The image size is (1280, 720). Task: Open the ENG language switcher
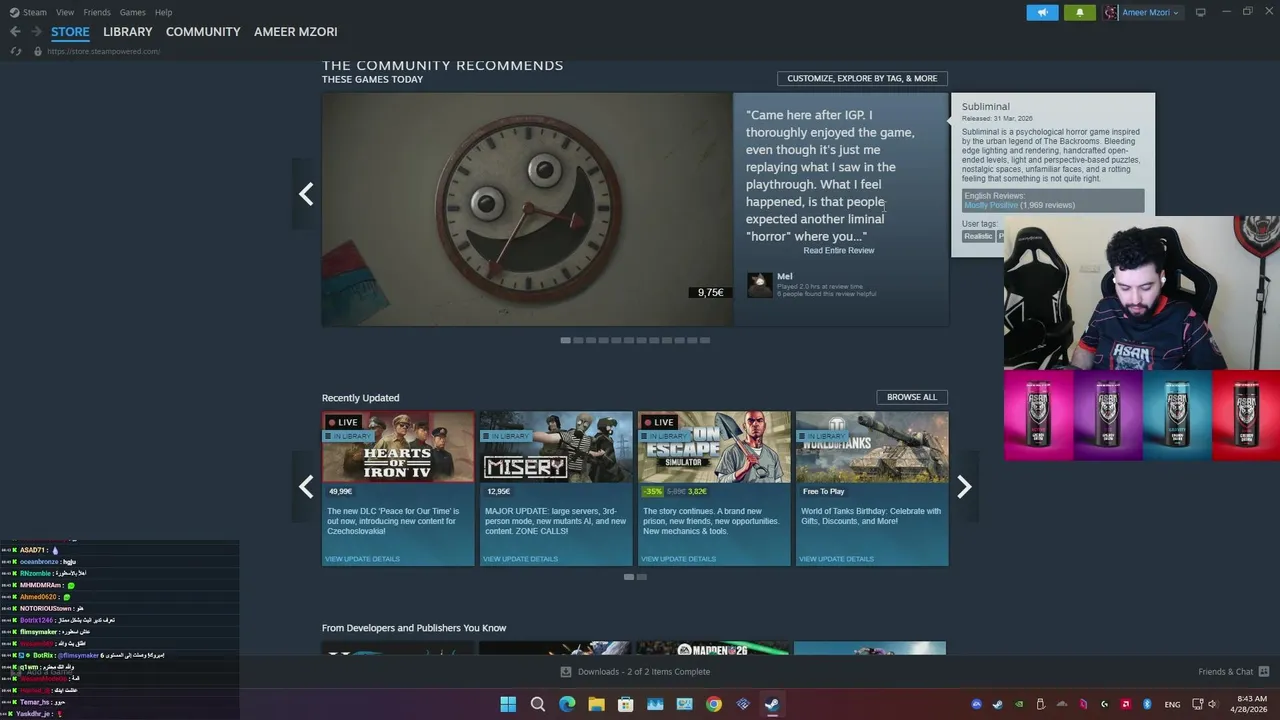coord(1172,704)
